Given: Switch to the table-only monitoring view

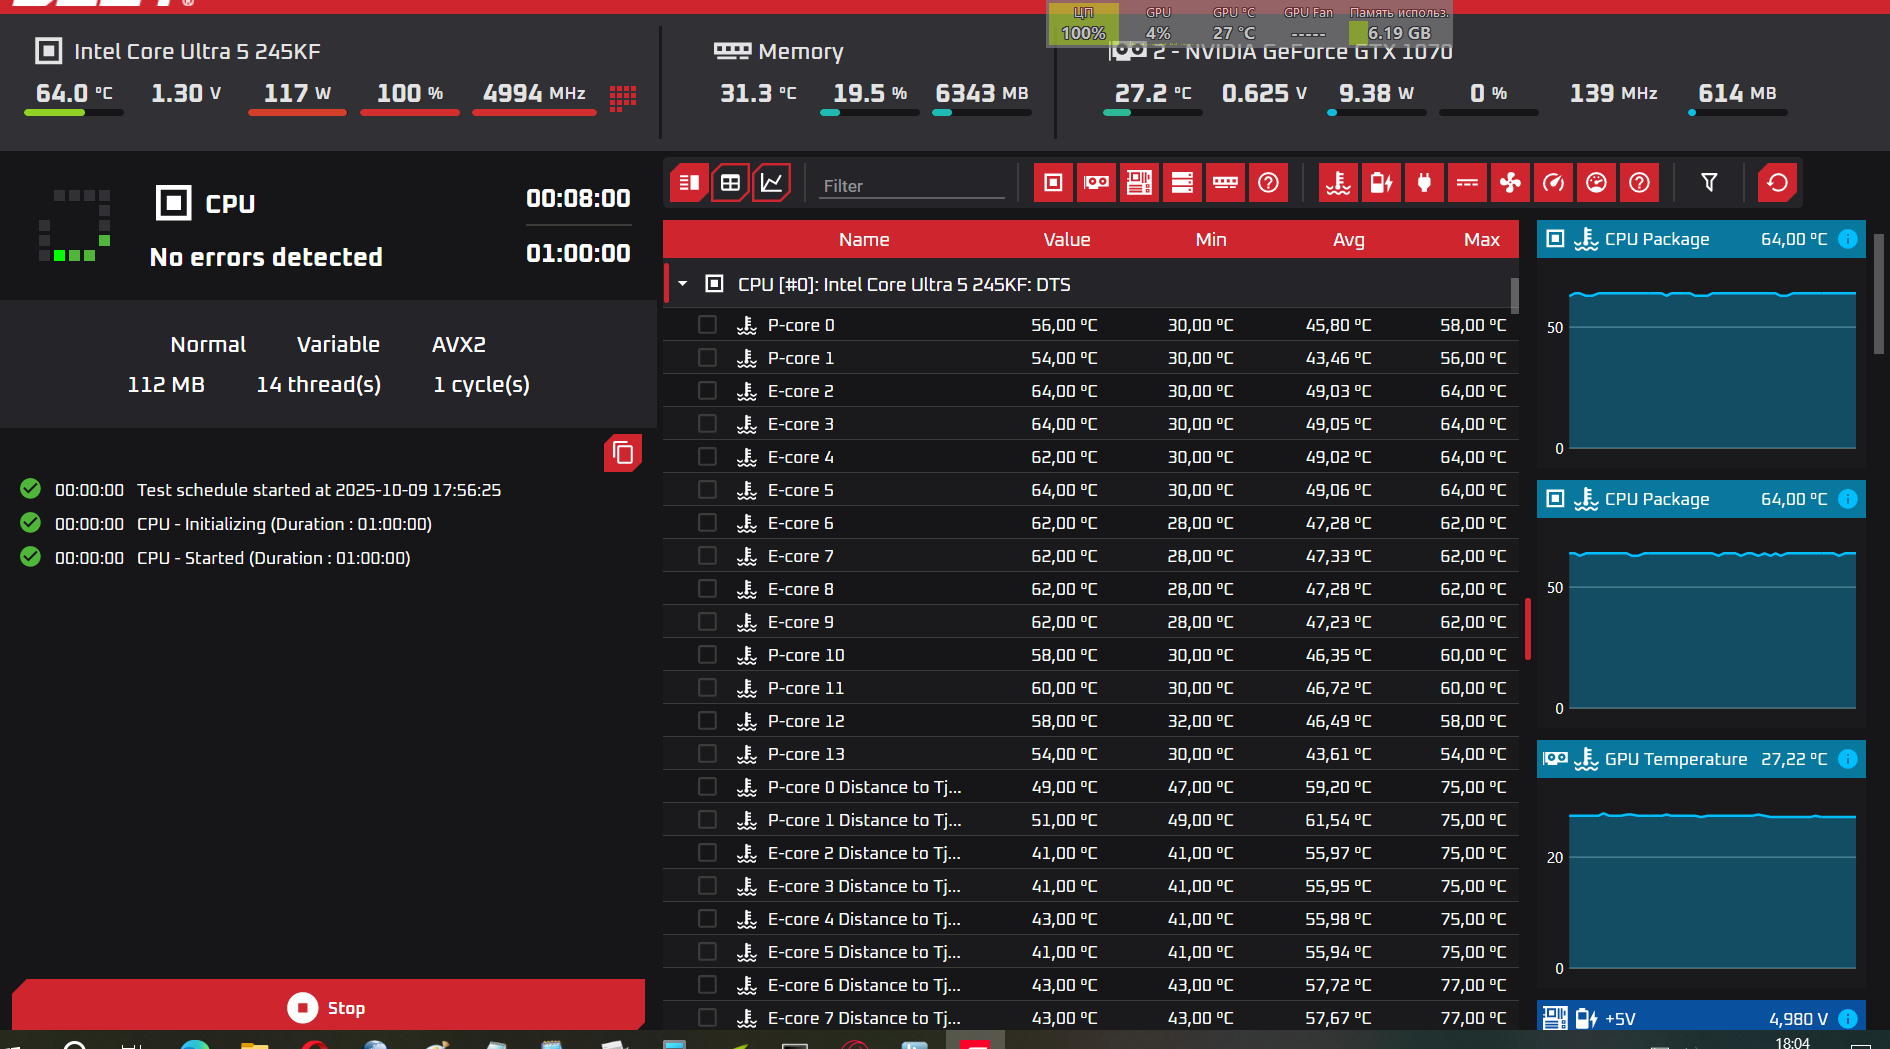Looking at the screenshot, I should pos(730,183).
